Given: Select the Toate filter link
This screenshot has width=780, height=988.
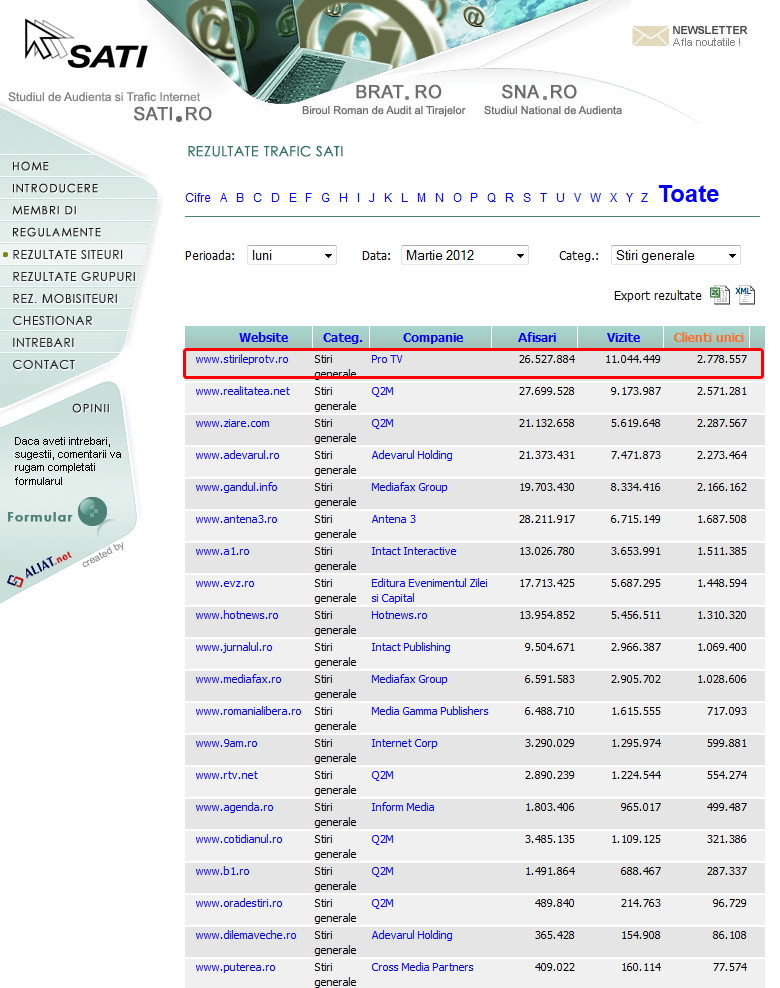Looking at the screenshot, I should [688, 194].
